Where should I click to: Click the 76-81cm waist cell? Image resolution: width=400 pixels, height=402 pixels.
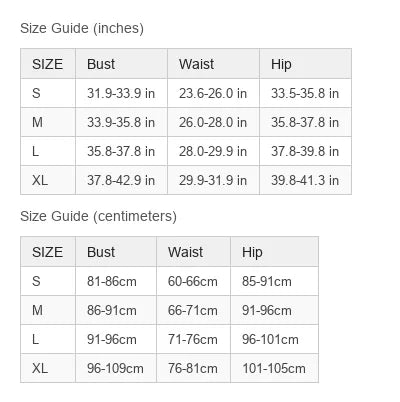pyautogui.click(x=193, y=368)
